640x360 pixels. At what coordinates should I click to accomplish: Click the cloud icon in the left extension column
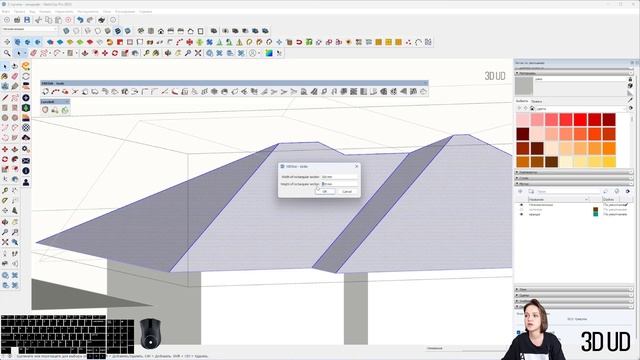tap(26, 138)
